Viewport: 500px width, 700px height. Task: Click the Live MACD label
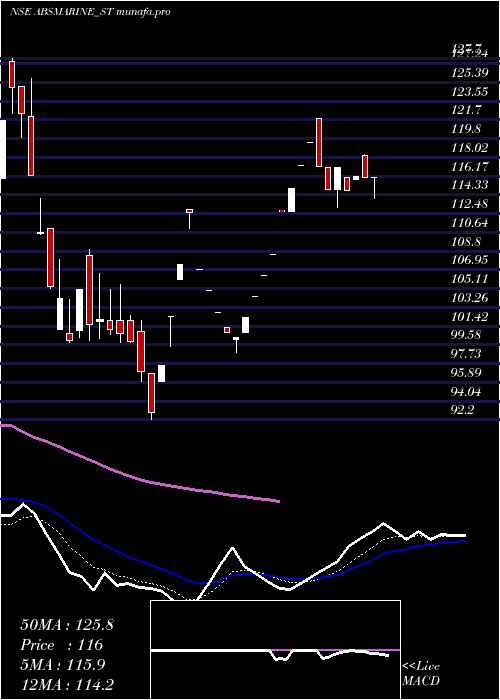coord(421,673)
